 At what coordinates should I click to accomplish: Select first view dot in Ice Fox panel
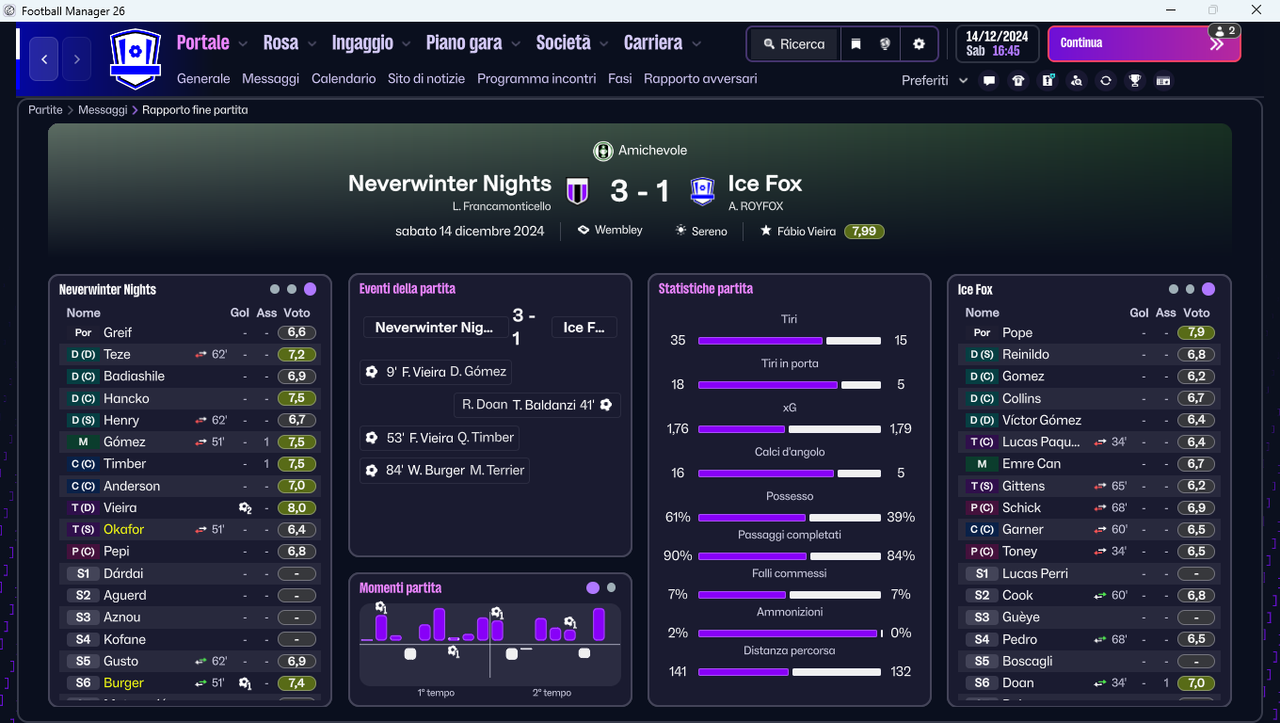click(x=1173, y=289)
